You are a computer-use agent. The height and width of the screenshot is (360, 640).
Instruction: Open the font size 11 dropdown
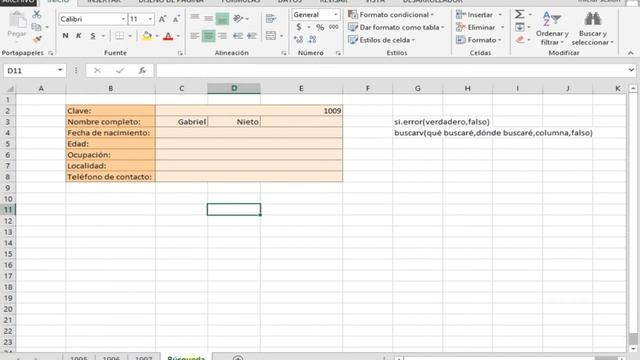point(150,19)
